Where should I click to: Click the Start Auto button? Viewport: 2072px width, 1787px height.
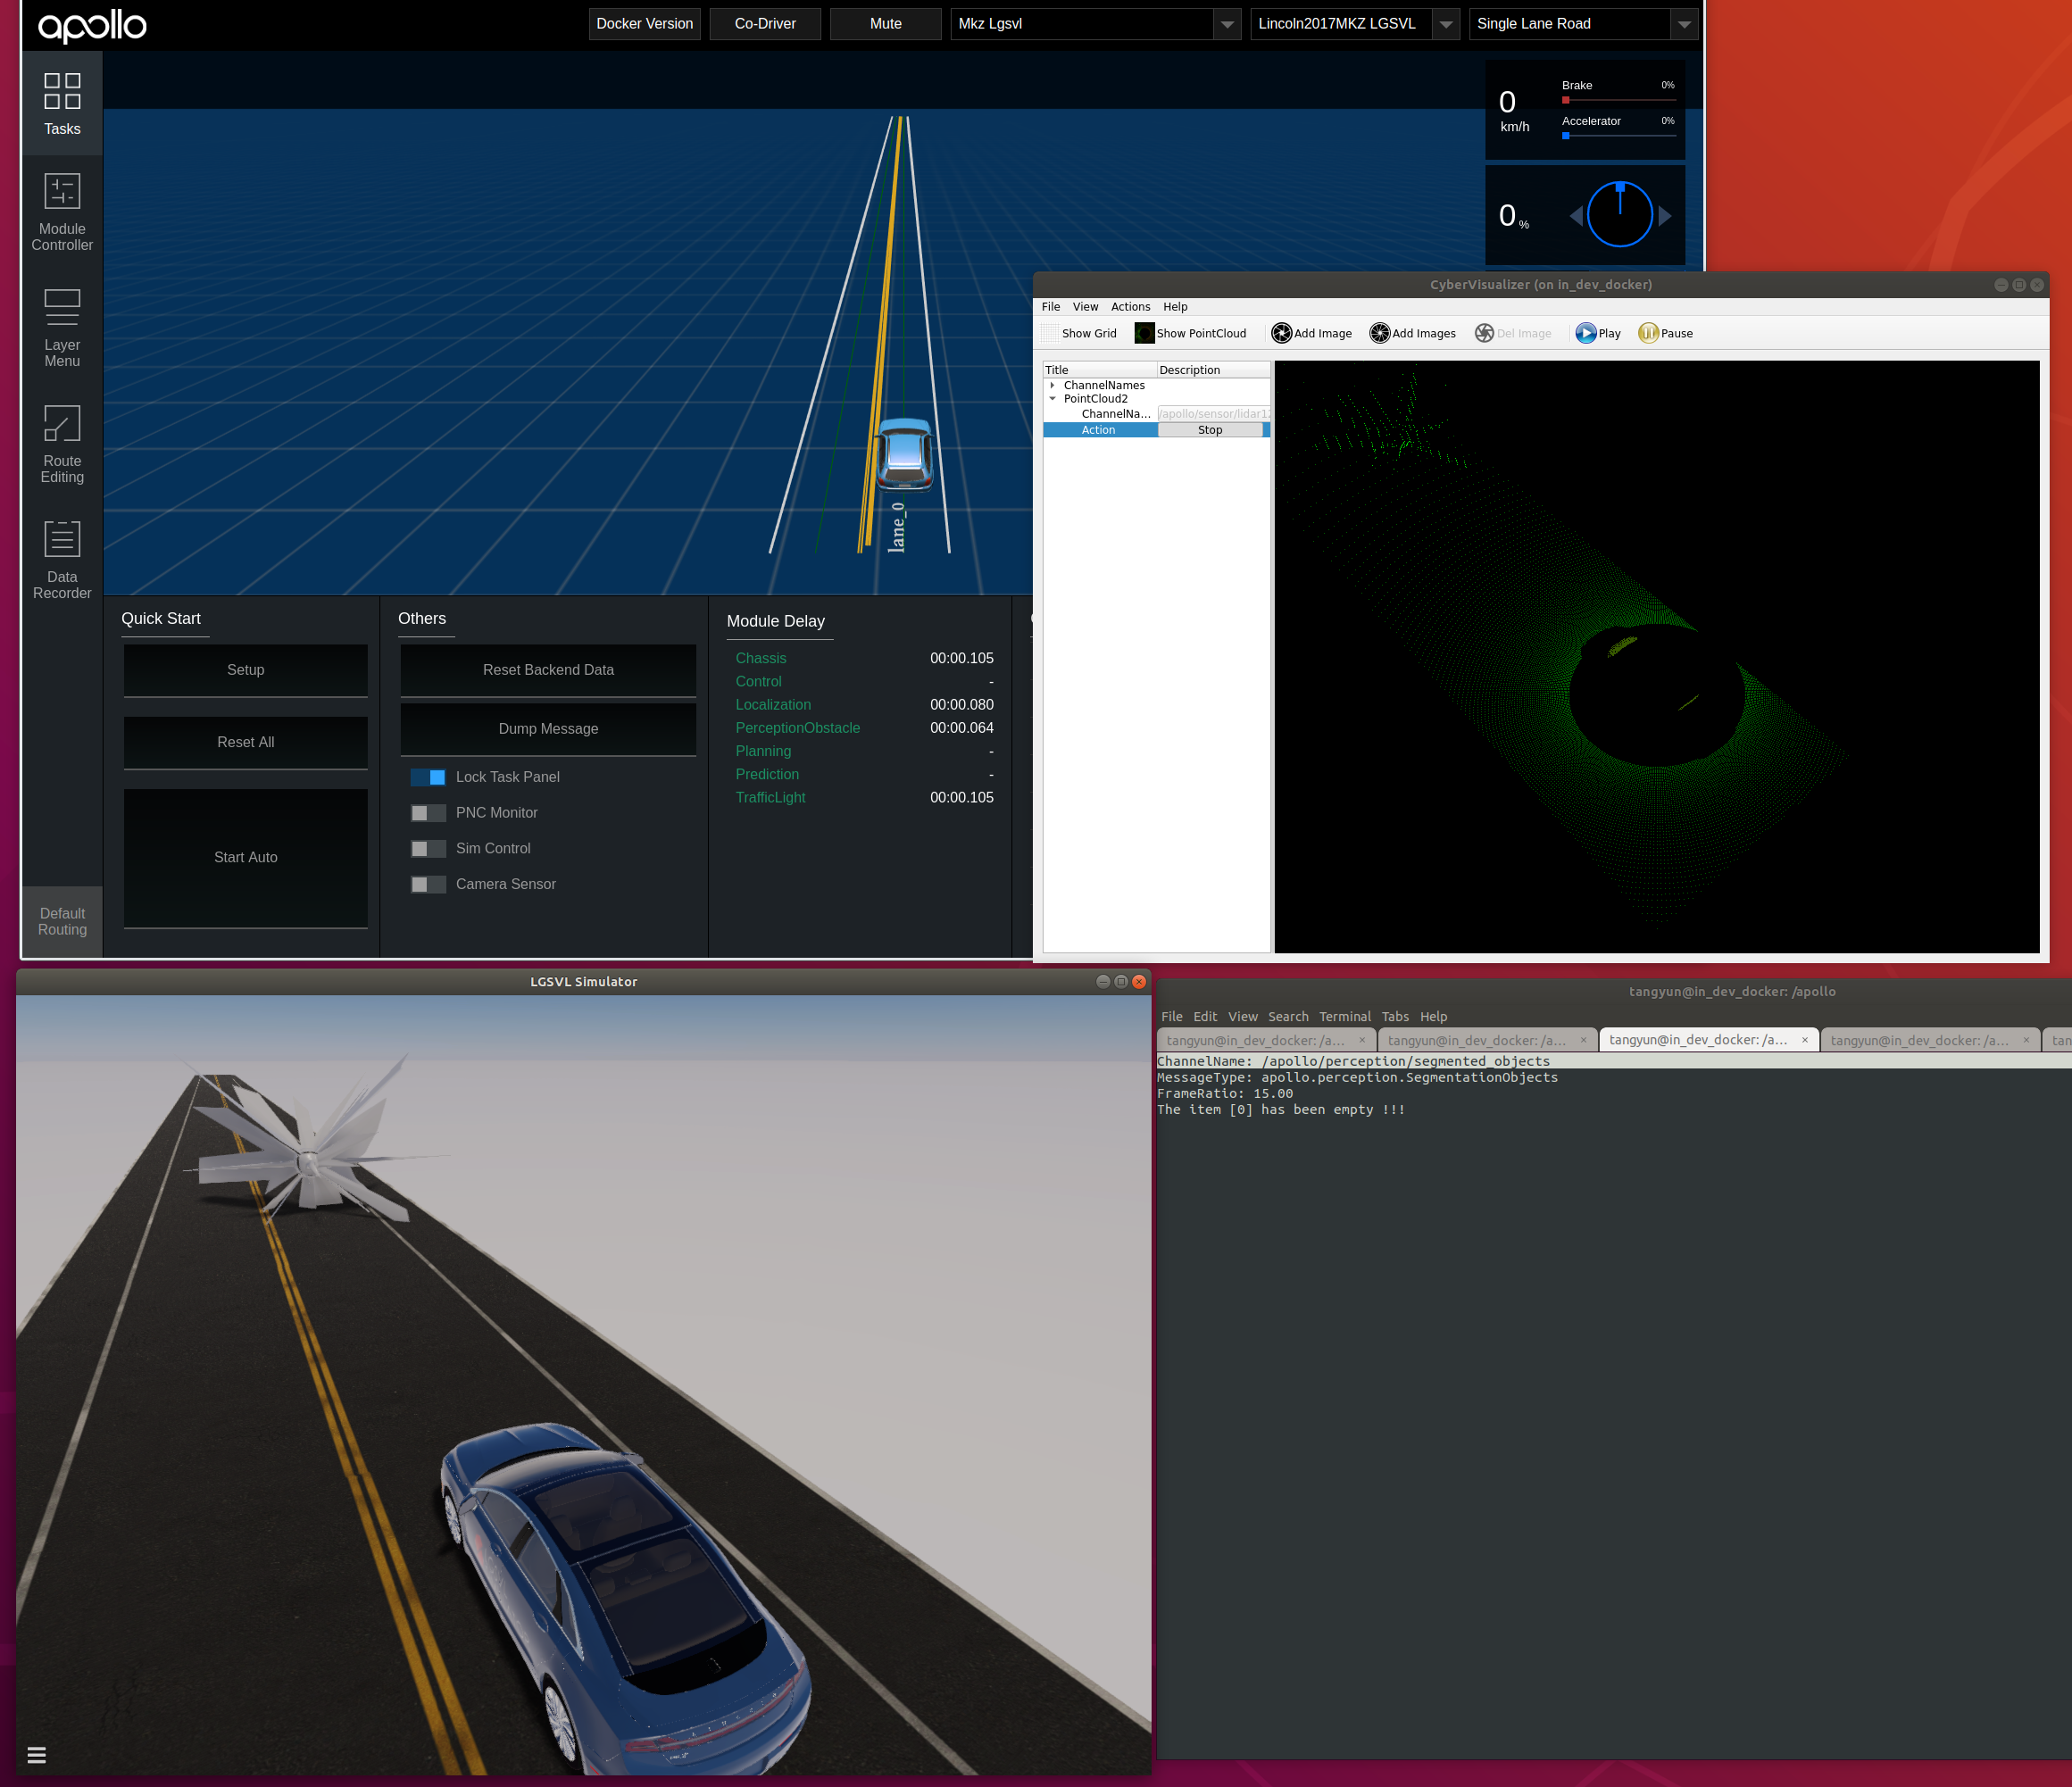tap(246, 857)
